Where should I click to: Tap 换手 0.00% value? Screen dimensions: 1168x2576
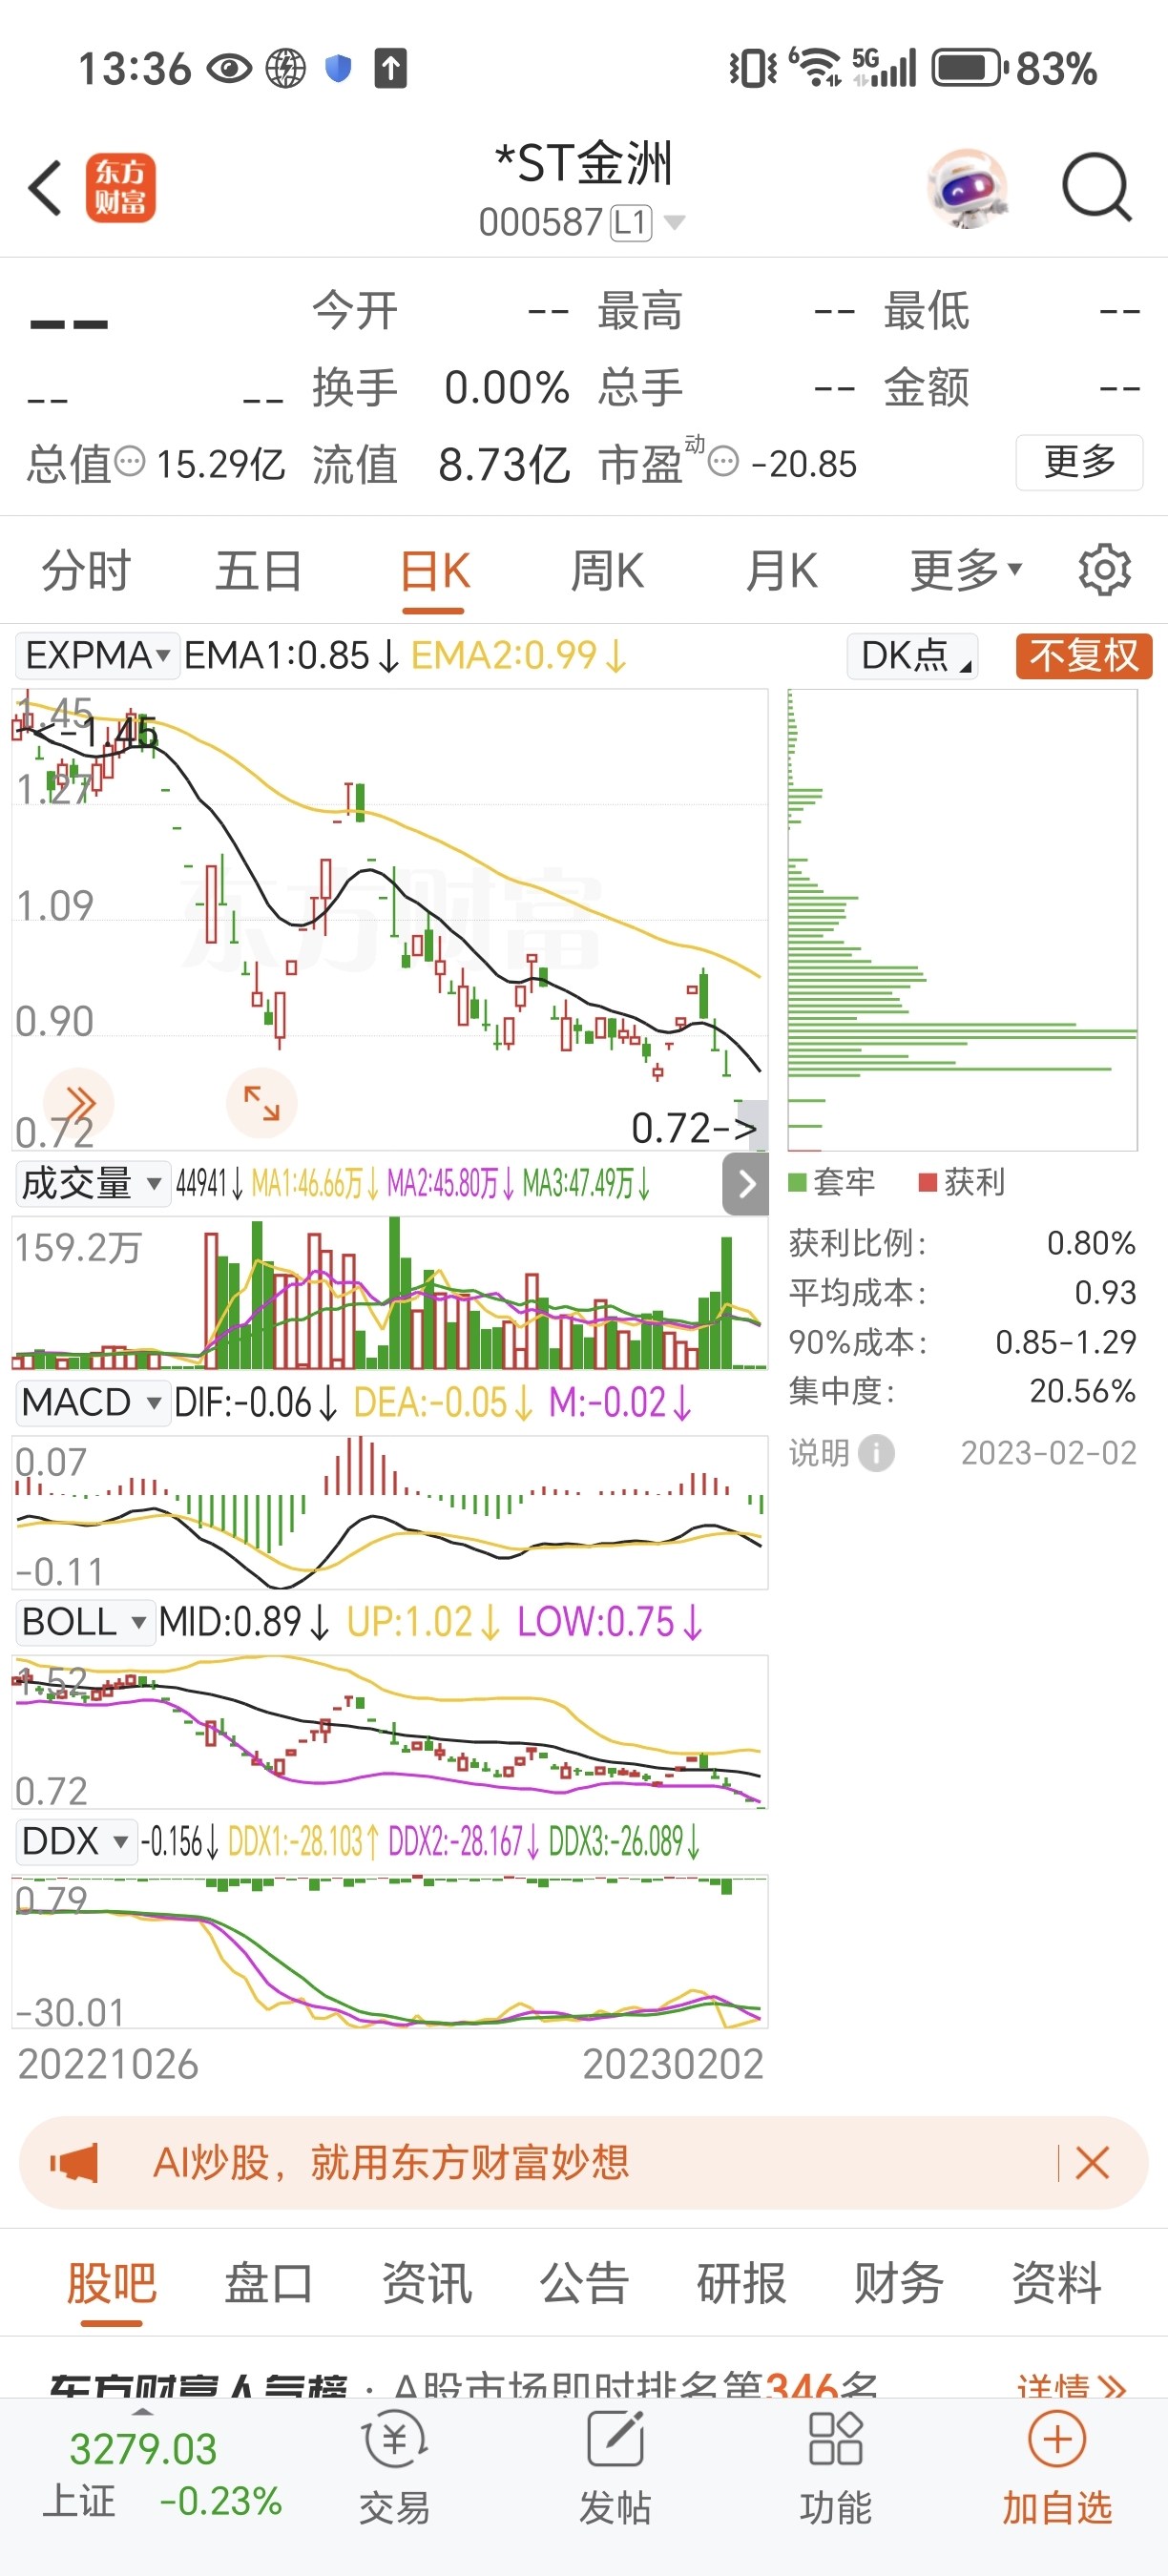click(x=506, y=388)
